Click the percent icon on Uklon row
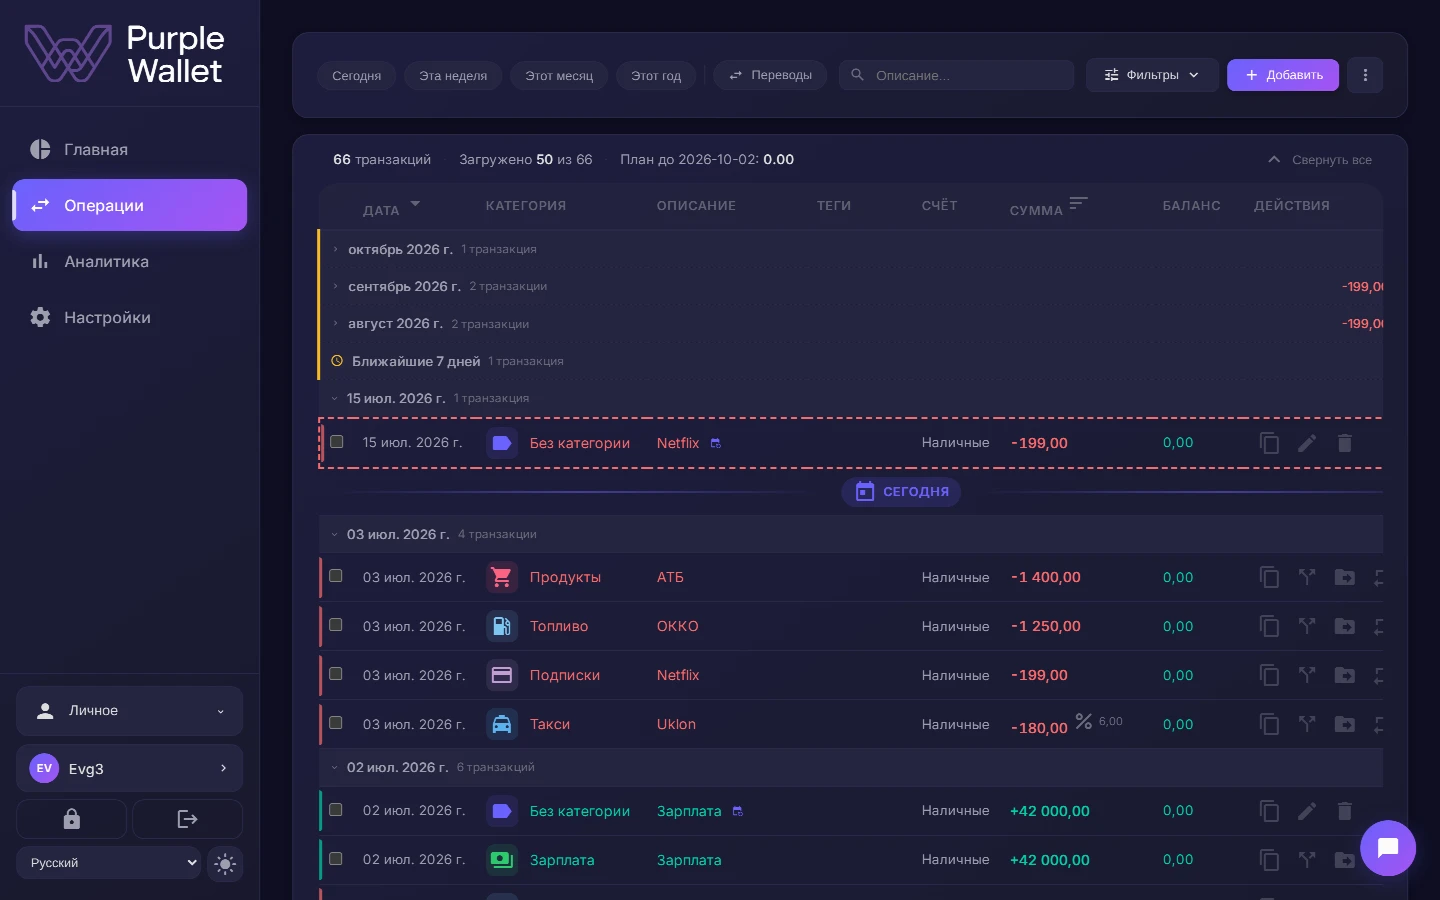 pyautogui.click(x=1083, y=721)
